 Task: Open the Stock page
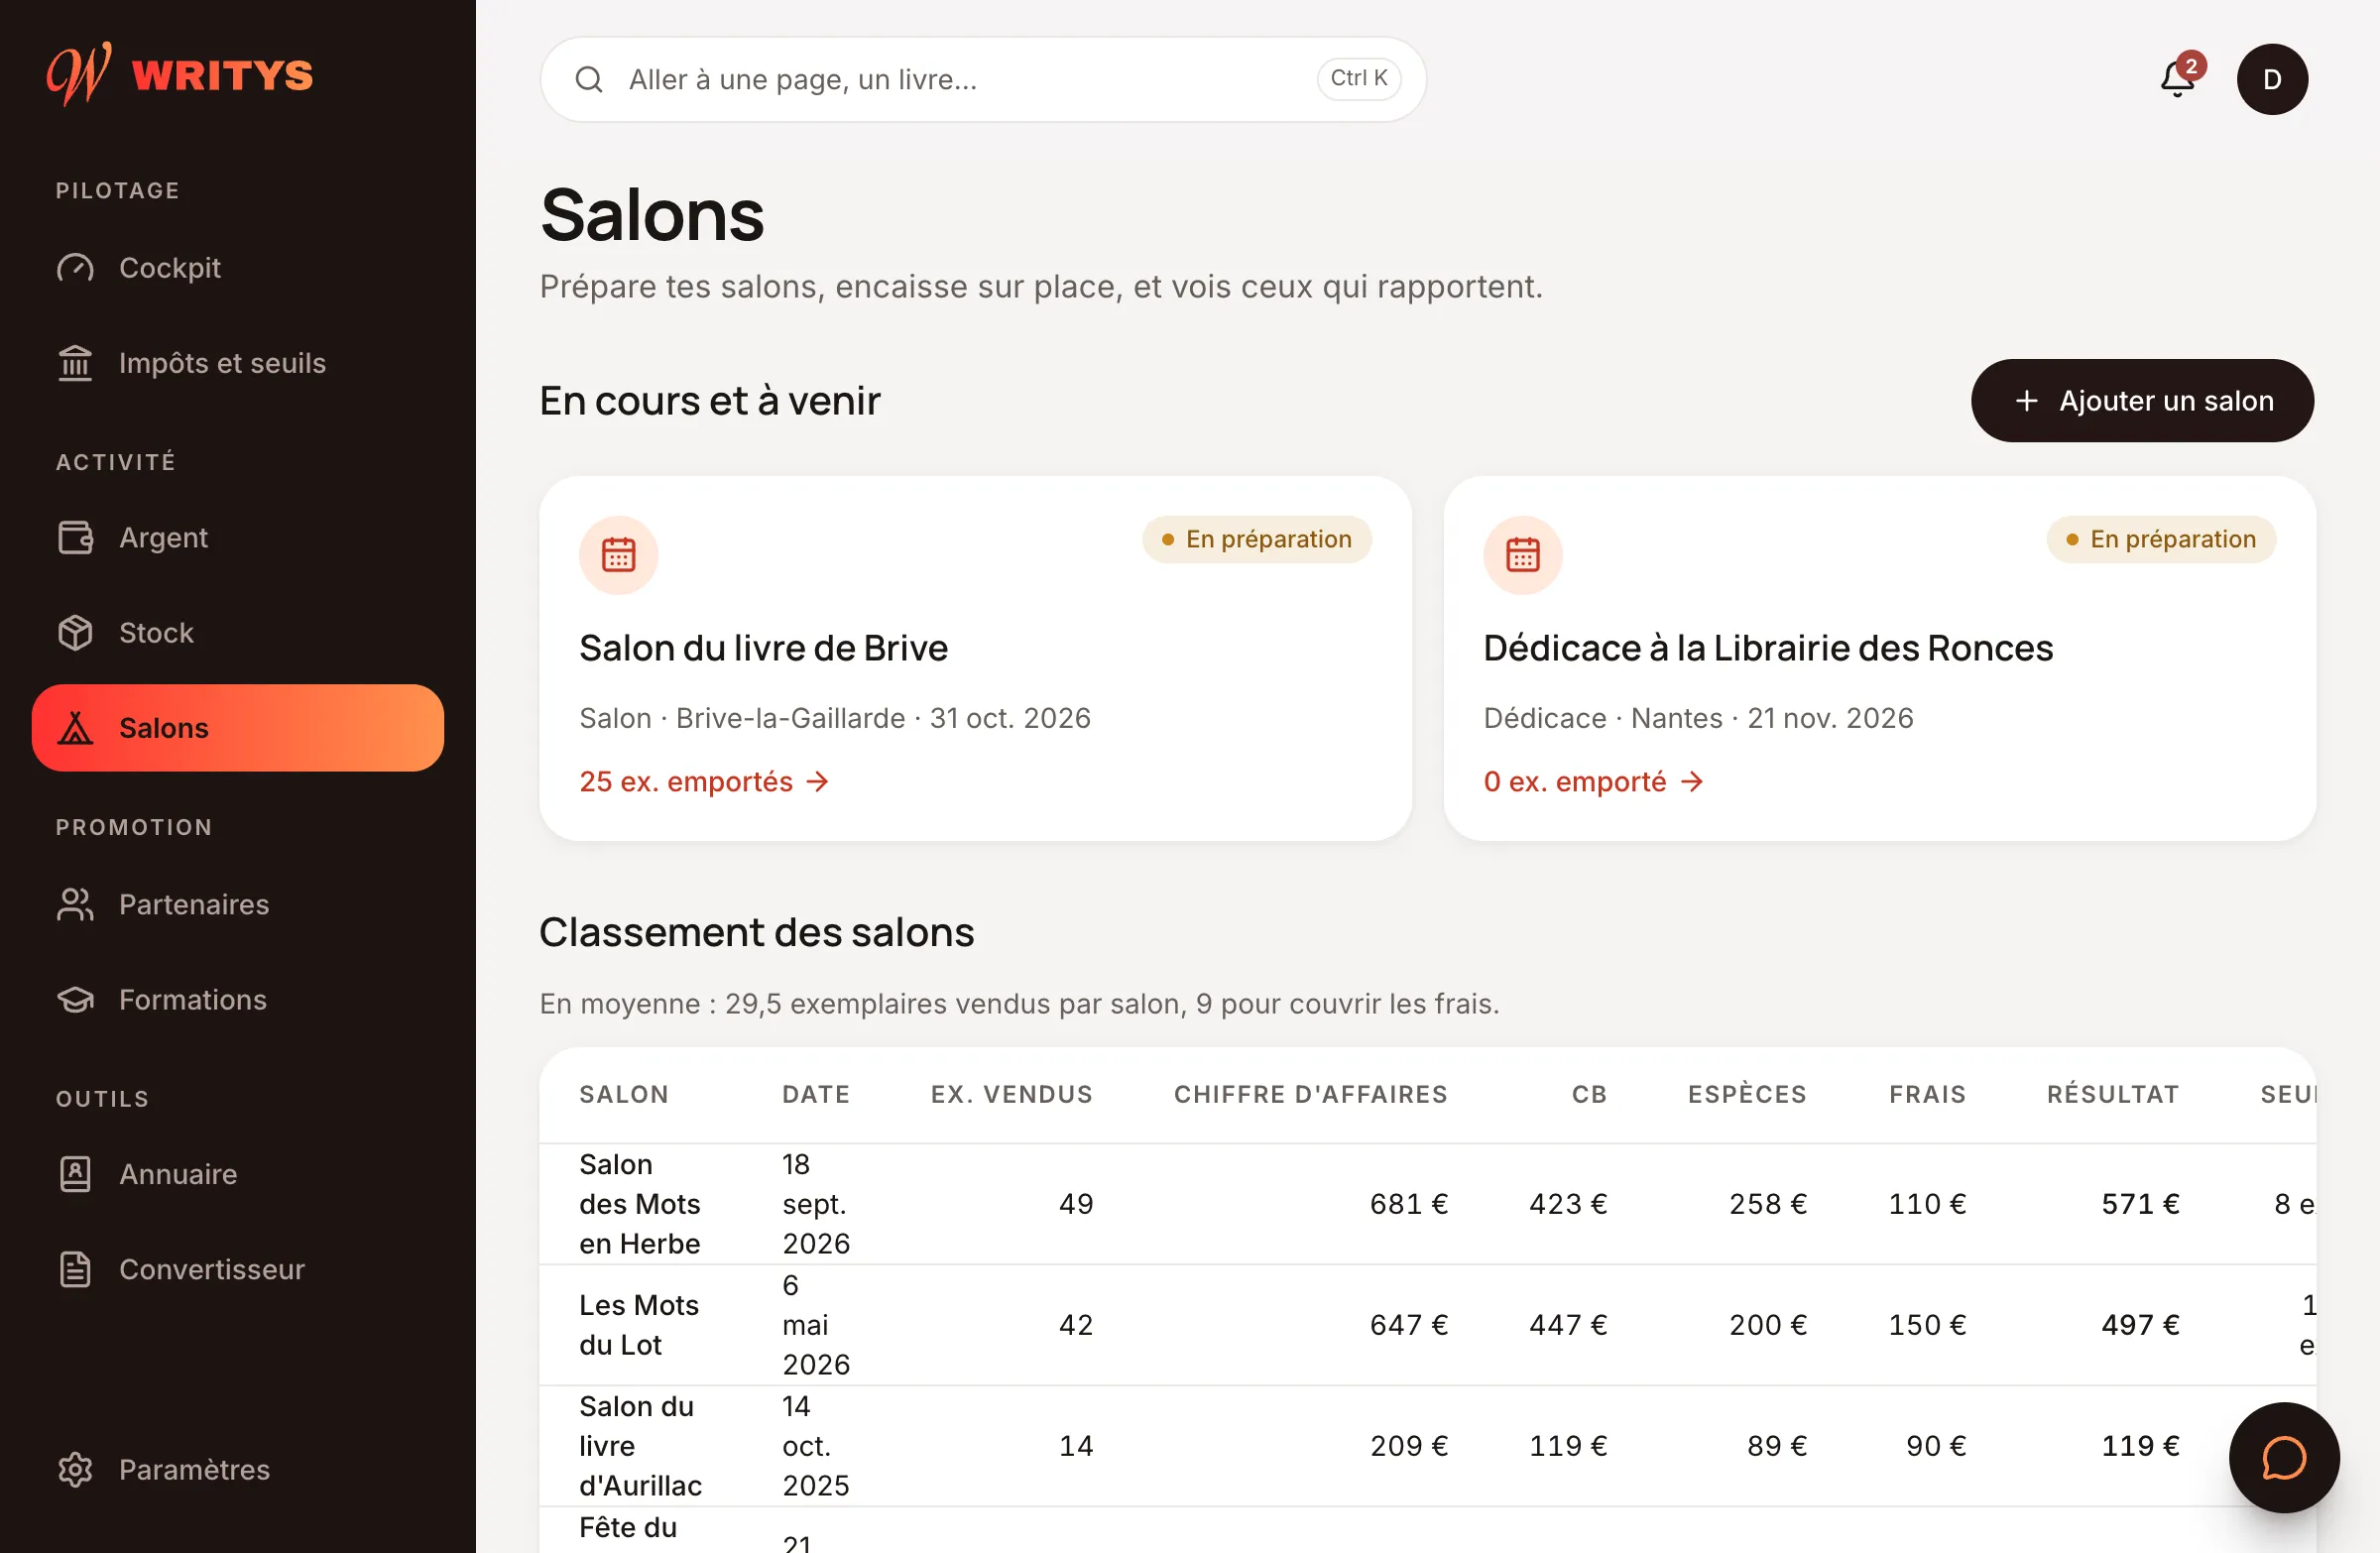238,633
